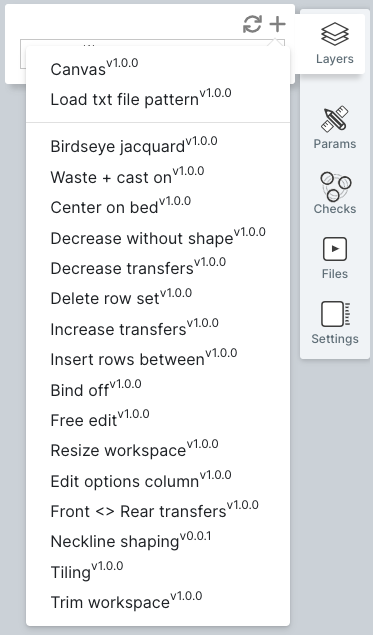Choose Trim workspace entry

158,602
